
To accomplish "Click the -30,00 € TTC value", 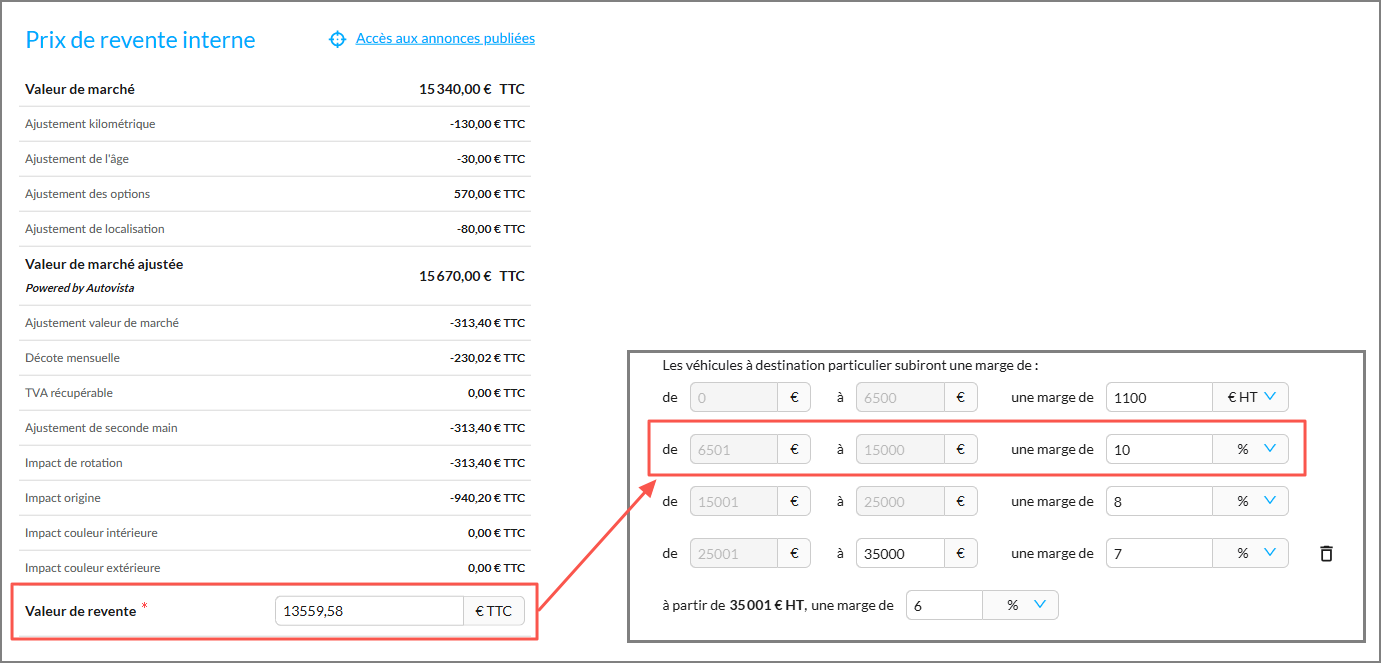I will coord(491,159).
